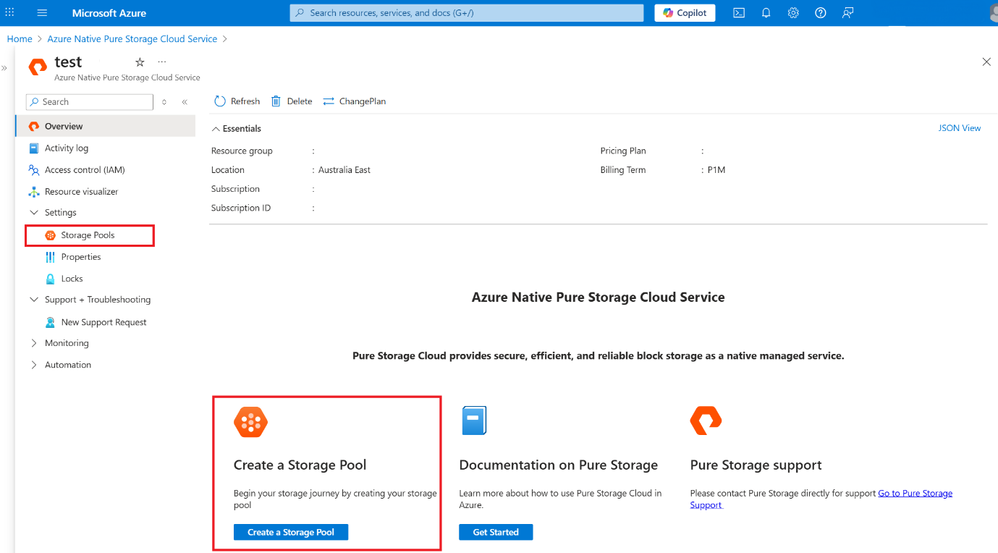Image resolution: width=998 pixels, height=553 pixels.
Task: Open Access control (IAM)
Action: point(85,170)
